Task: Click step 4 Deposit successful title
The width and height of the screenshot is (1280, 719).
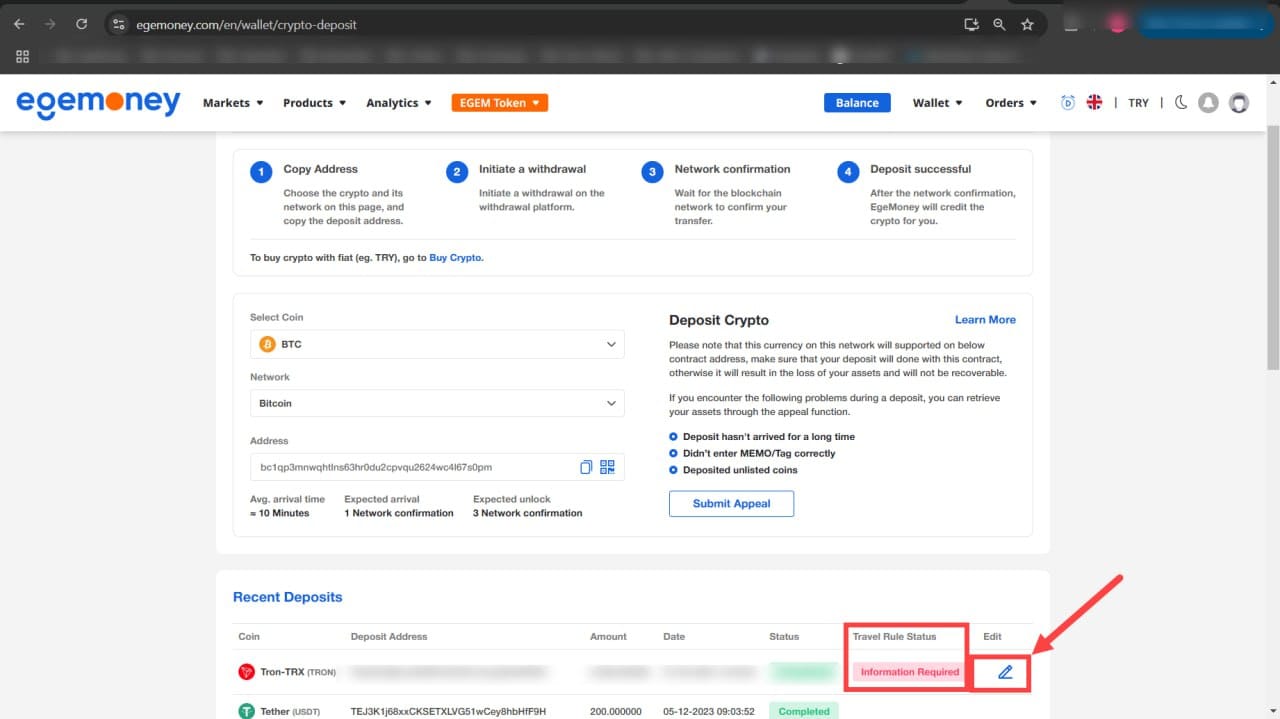Action: click(920, 169)
